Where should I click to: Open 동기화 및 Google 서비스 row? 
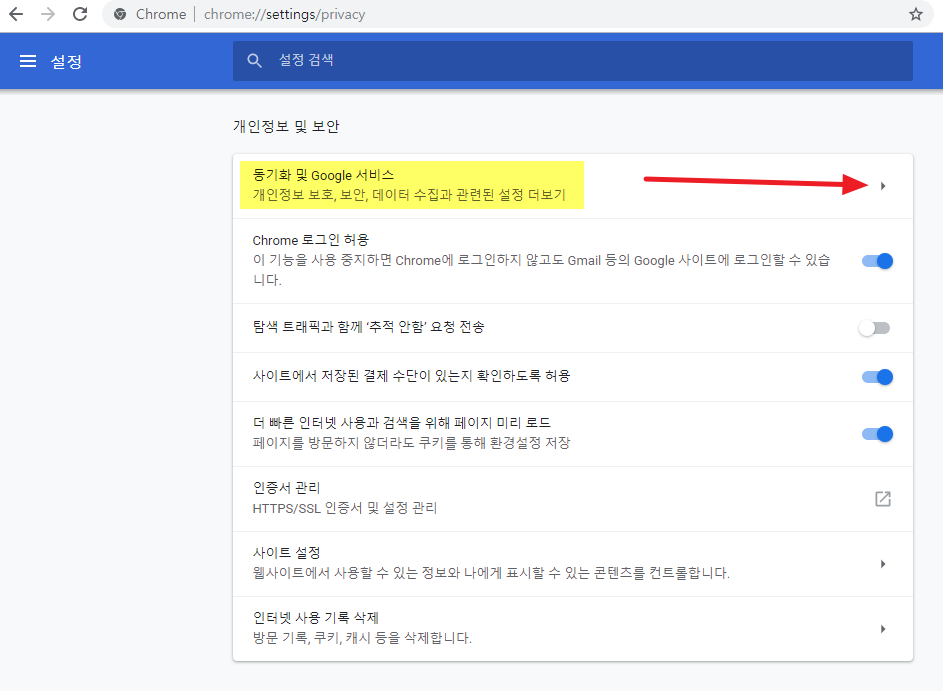click(573, 186)
